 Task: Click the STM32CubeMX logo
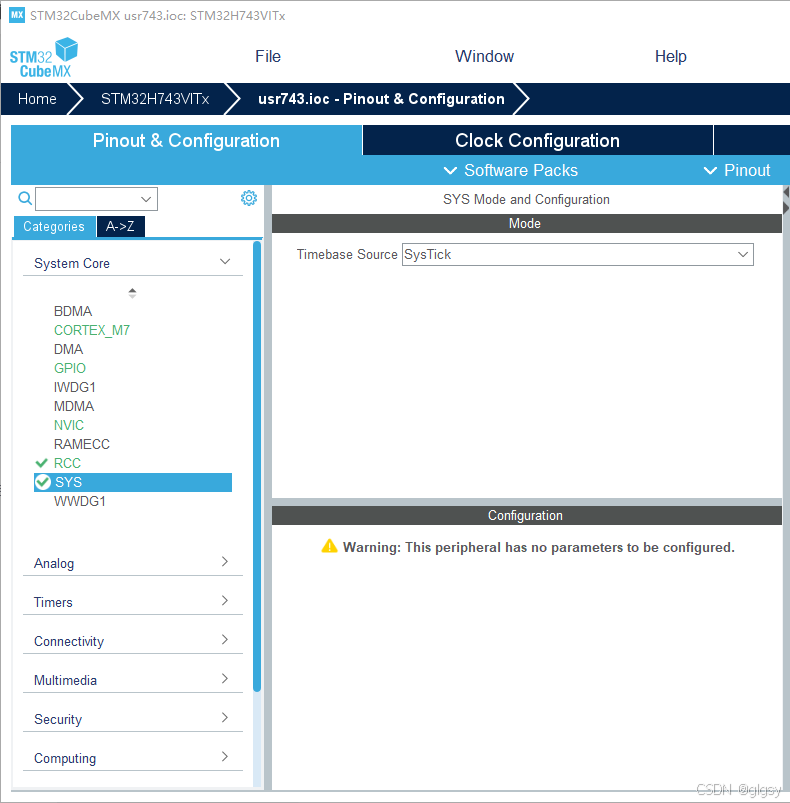(x=44, y=57)
